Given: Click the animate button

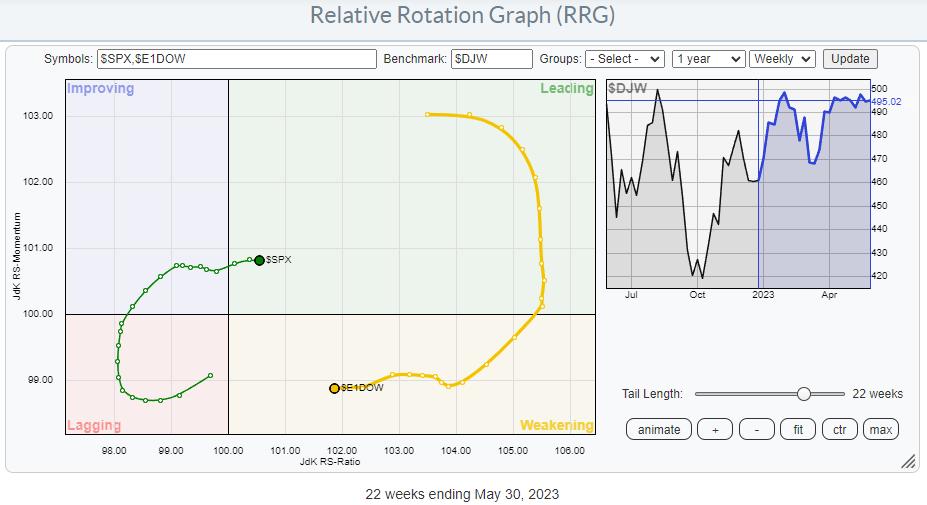Looking at the screenshot, I should pos(659,429).
